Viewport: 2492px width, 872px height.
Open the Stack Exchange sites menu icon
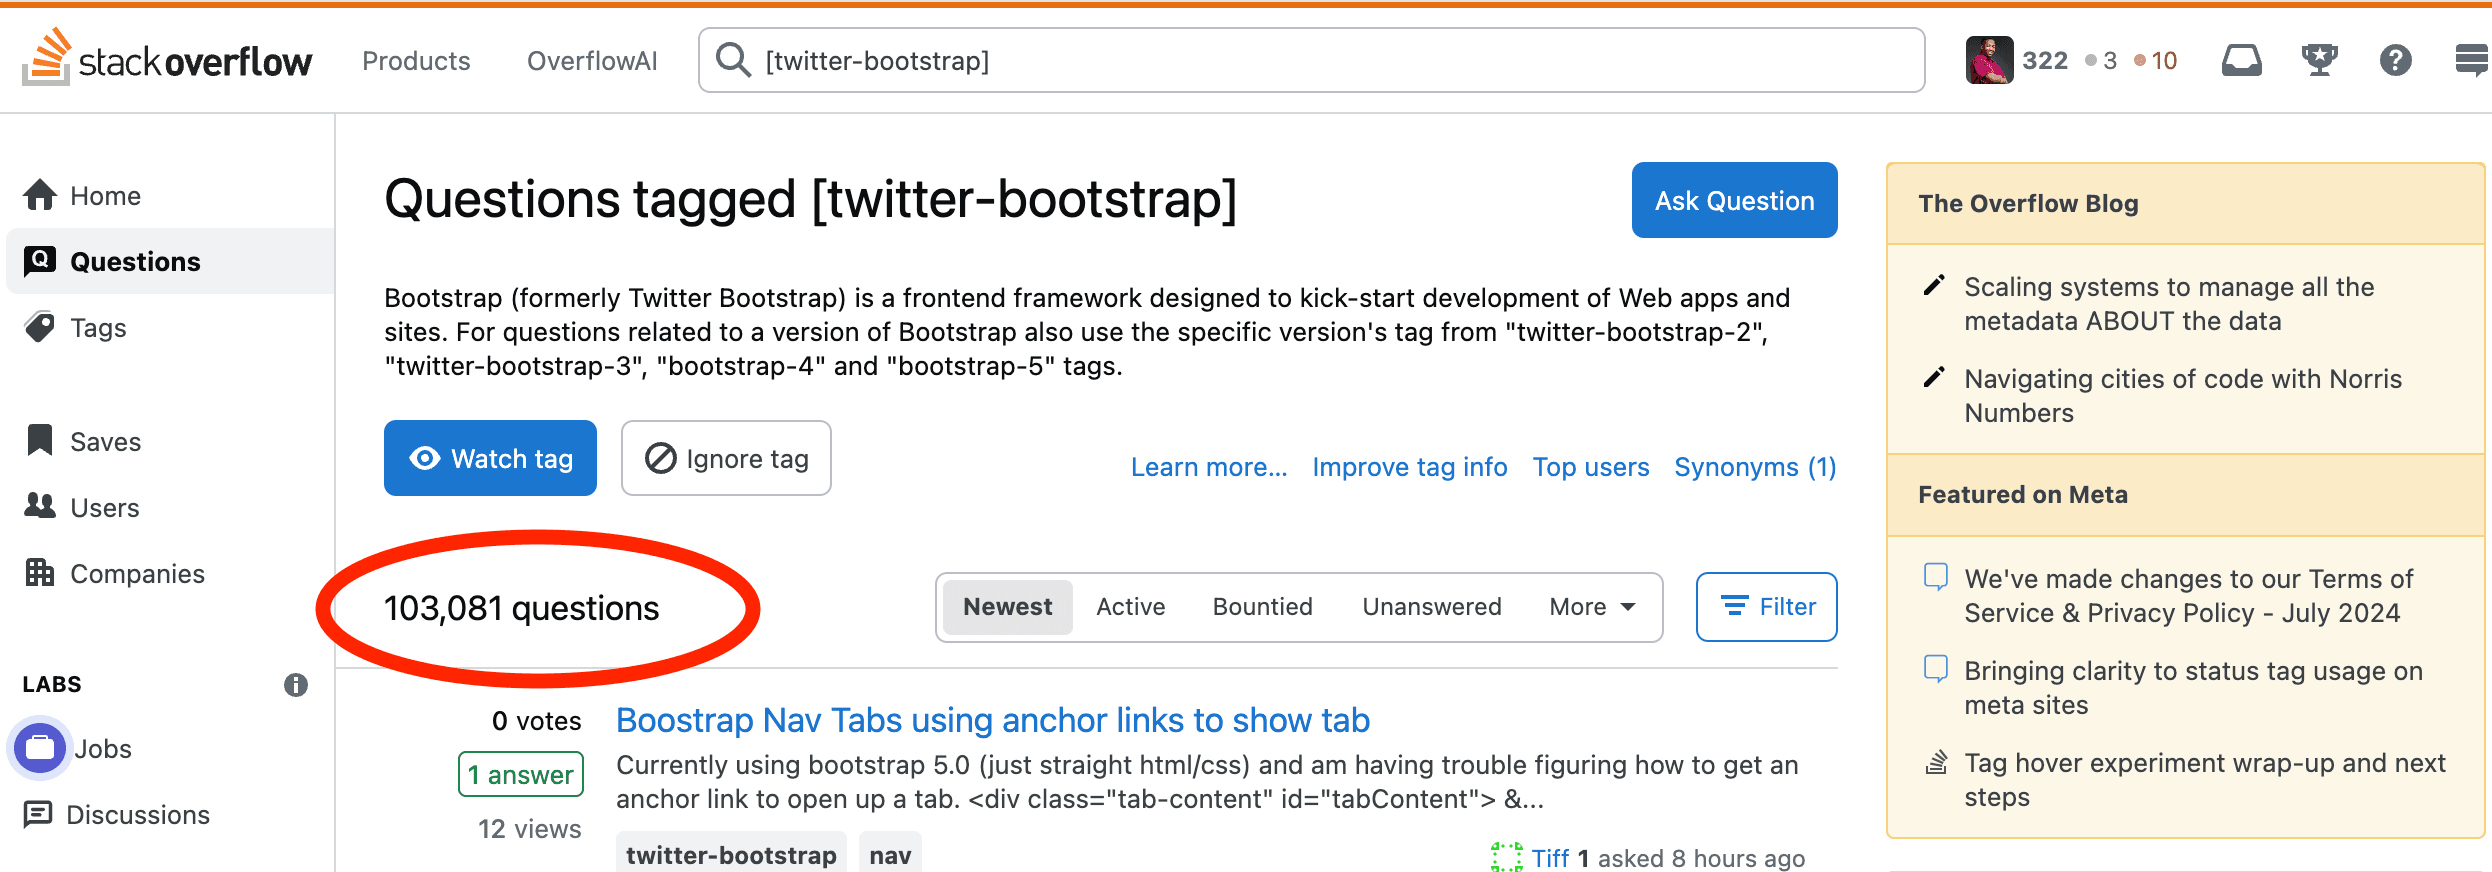(2471, 61)
